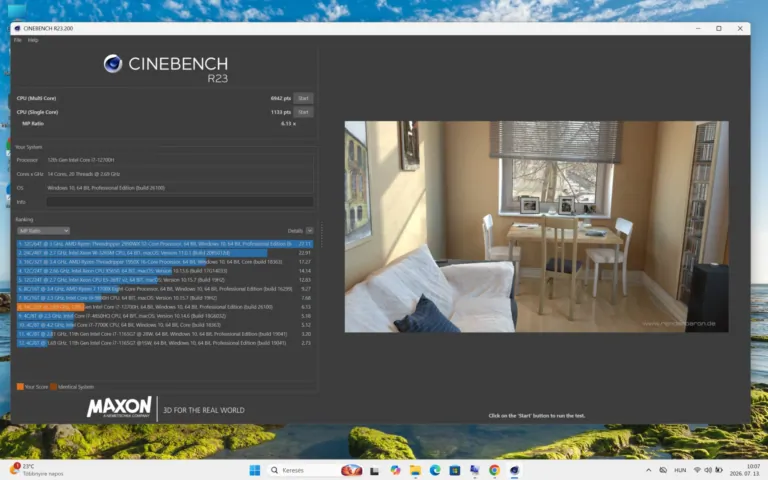Open the MP Ratio ranking dropdown

point(43,231)
